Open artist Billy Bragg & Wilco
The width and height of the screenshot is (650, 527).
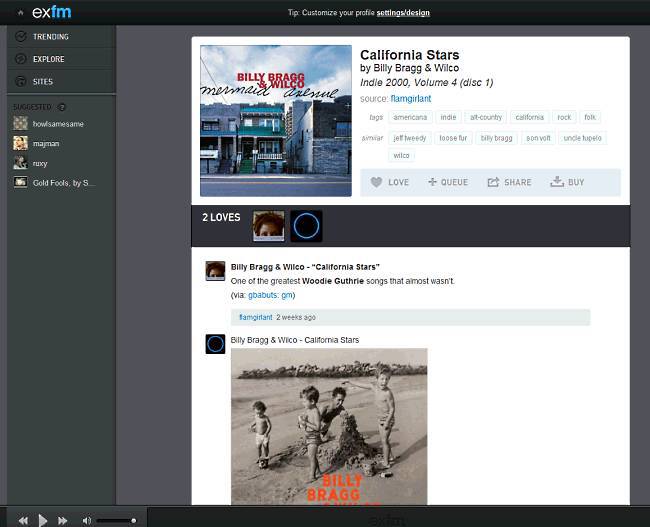[x=416, y=68]
